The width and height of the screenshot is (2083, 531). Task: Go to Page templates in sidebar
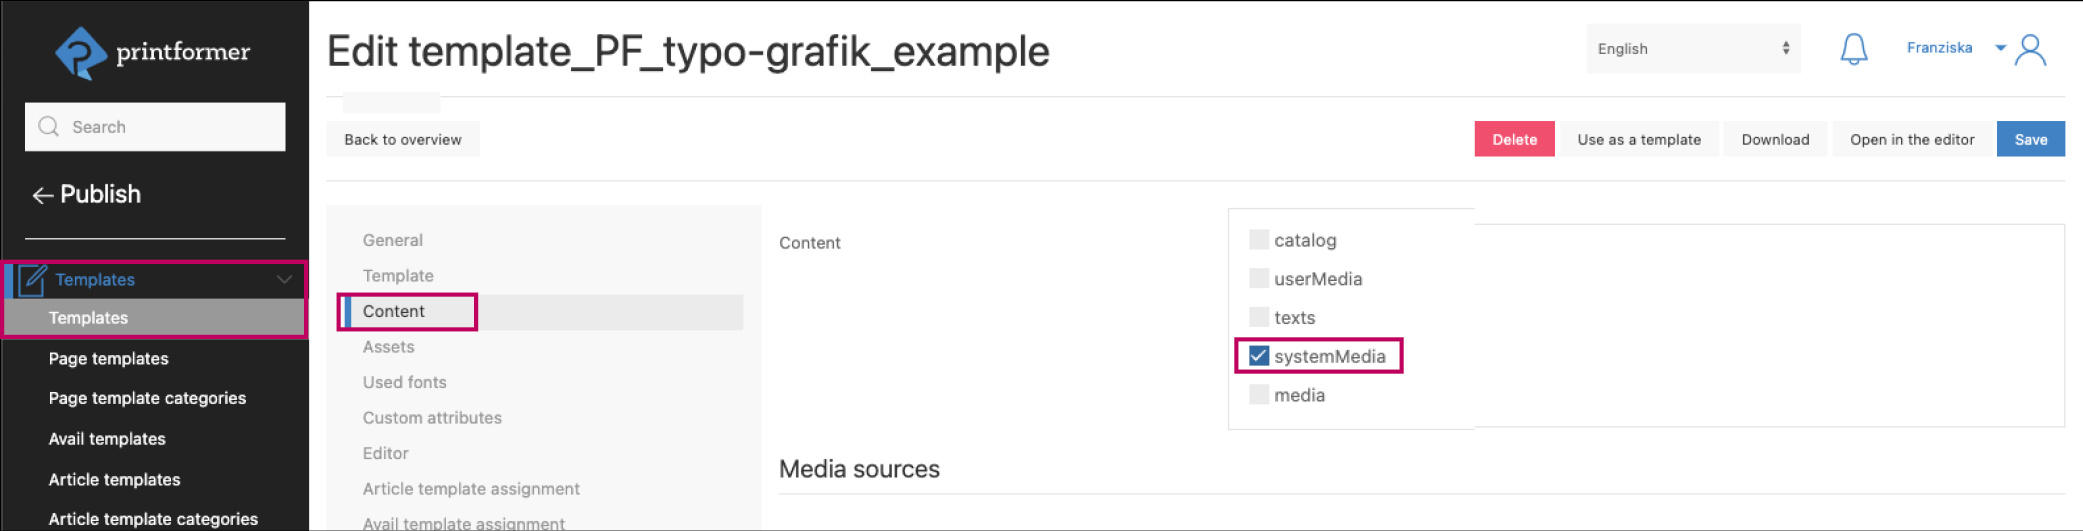tap(108, 359)
